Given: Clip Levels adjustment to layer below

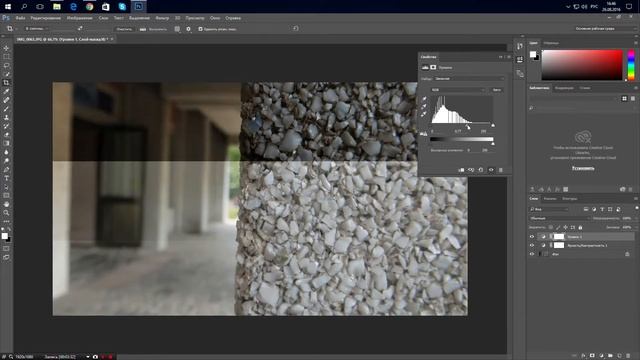Looking at the screenshot, I should coord(461,170).
